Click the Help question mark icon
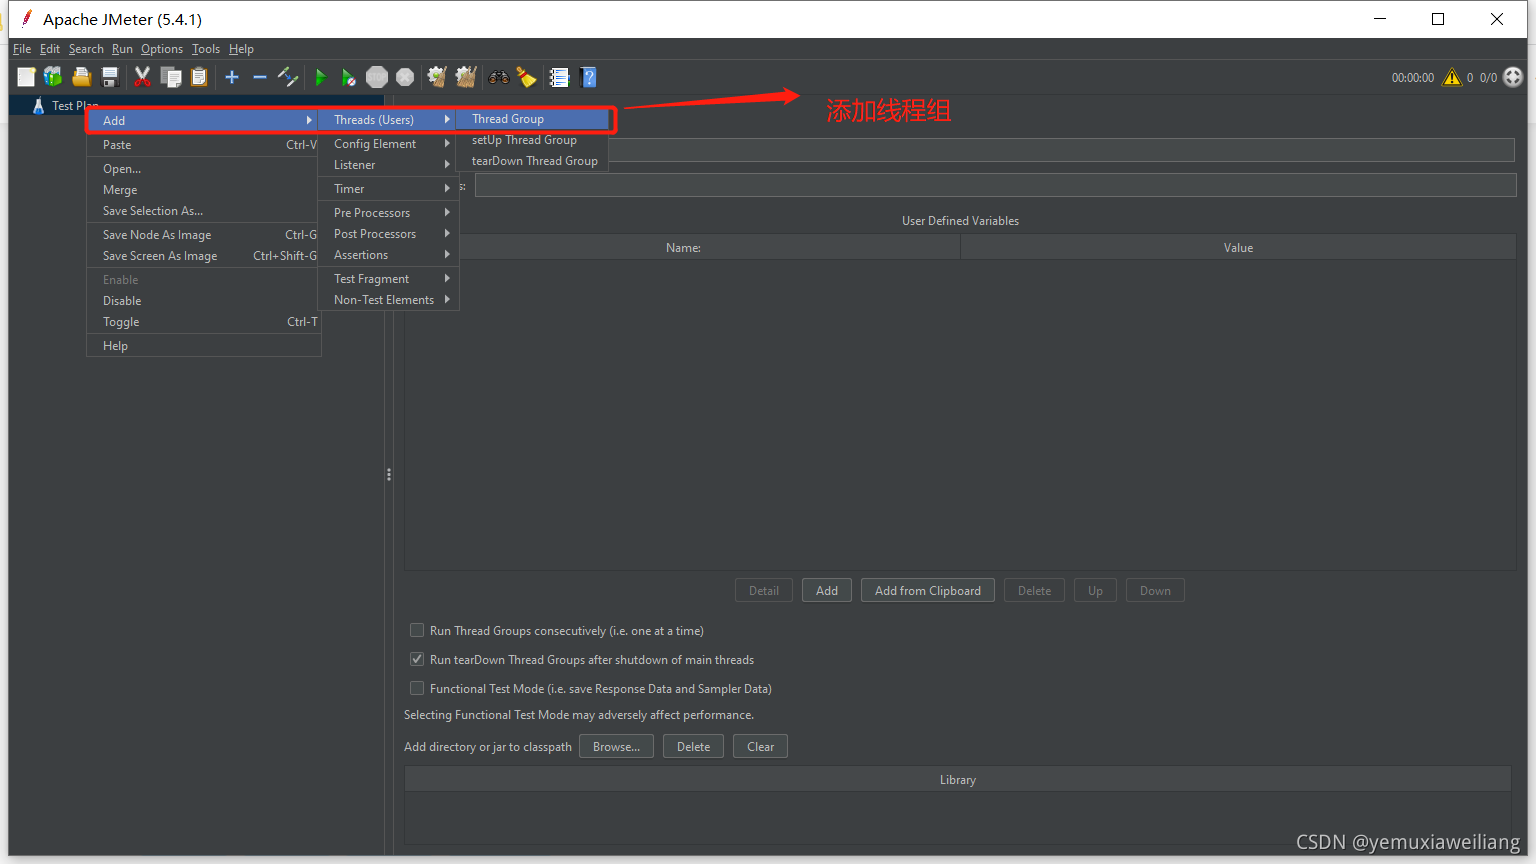Viewport: 1536px width, 864px height. (x=588, y=77)
